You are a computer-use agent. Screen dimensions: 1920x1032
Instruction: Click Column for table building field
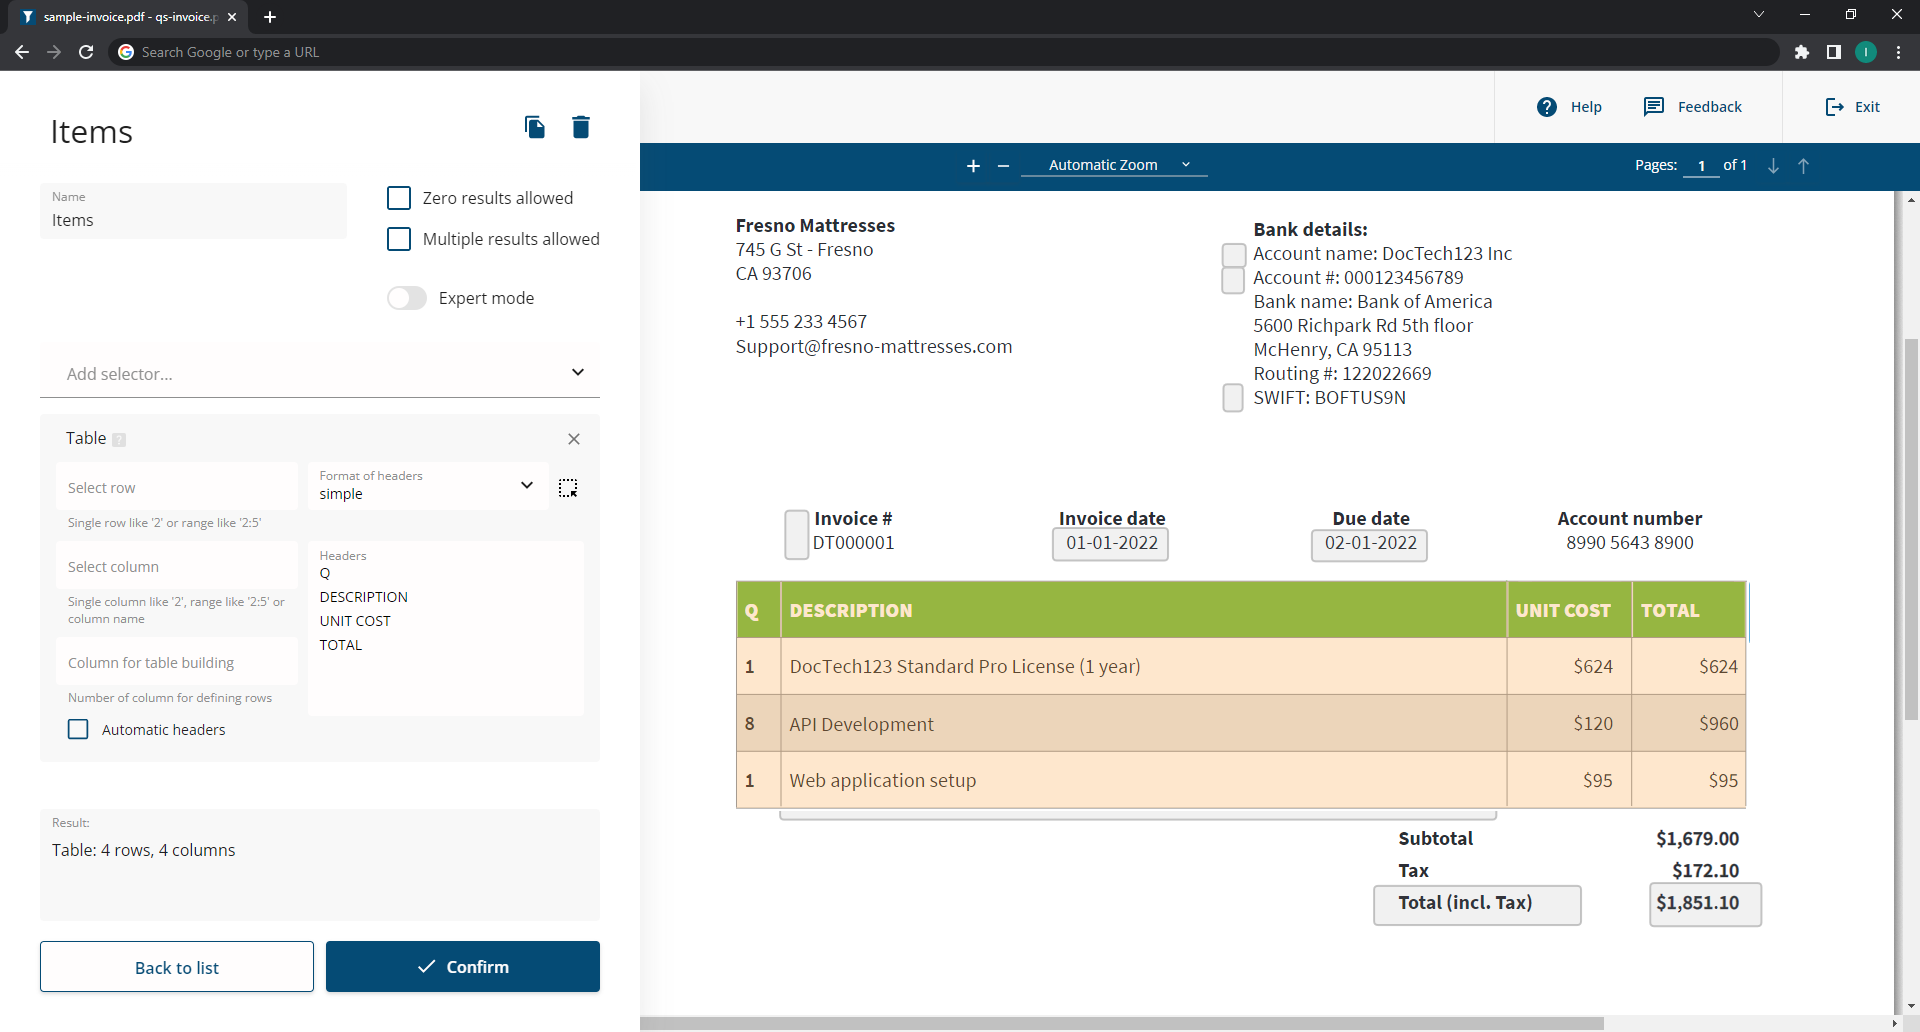point(177,662)
